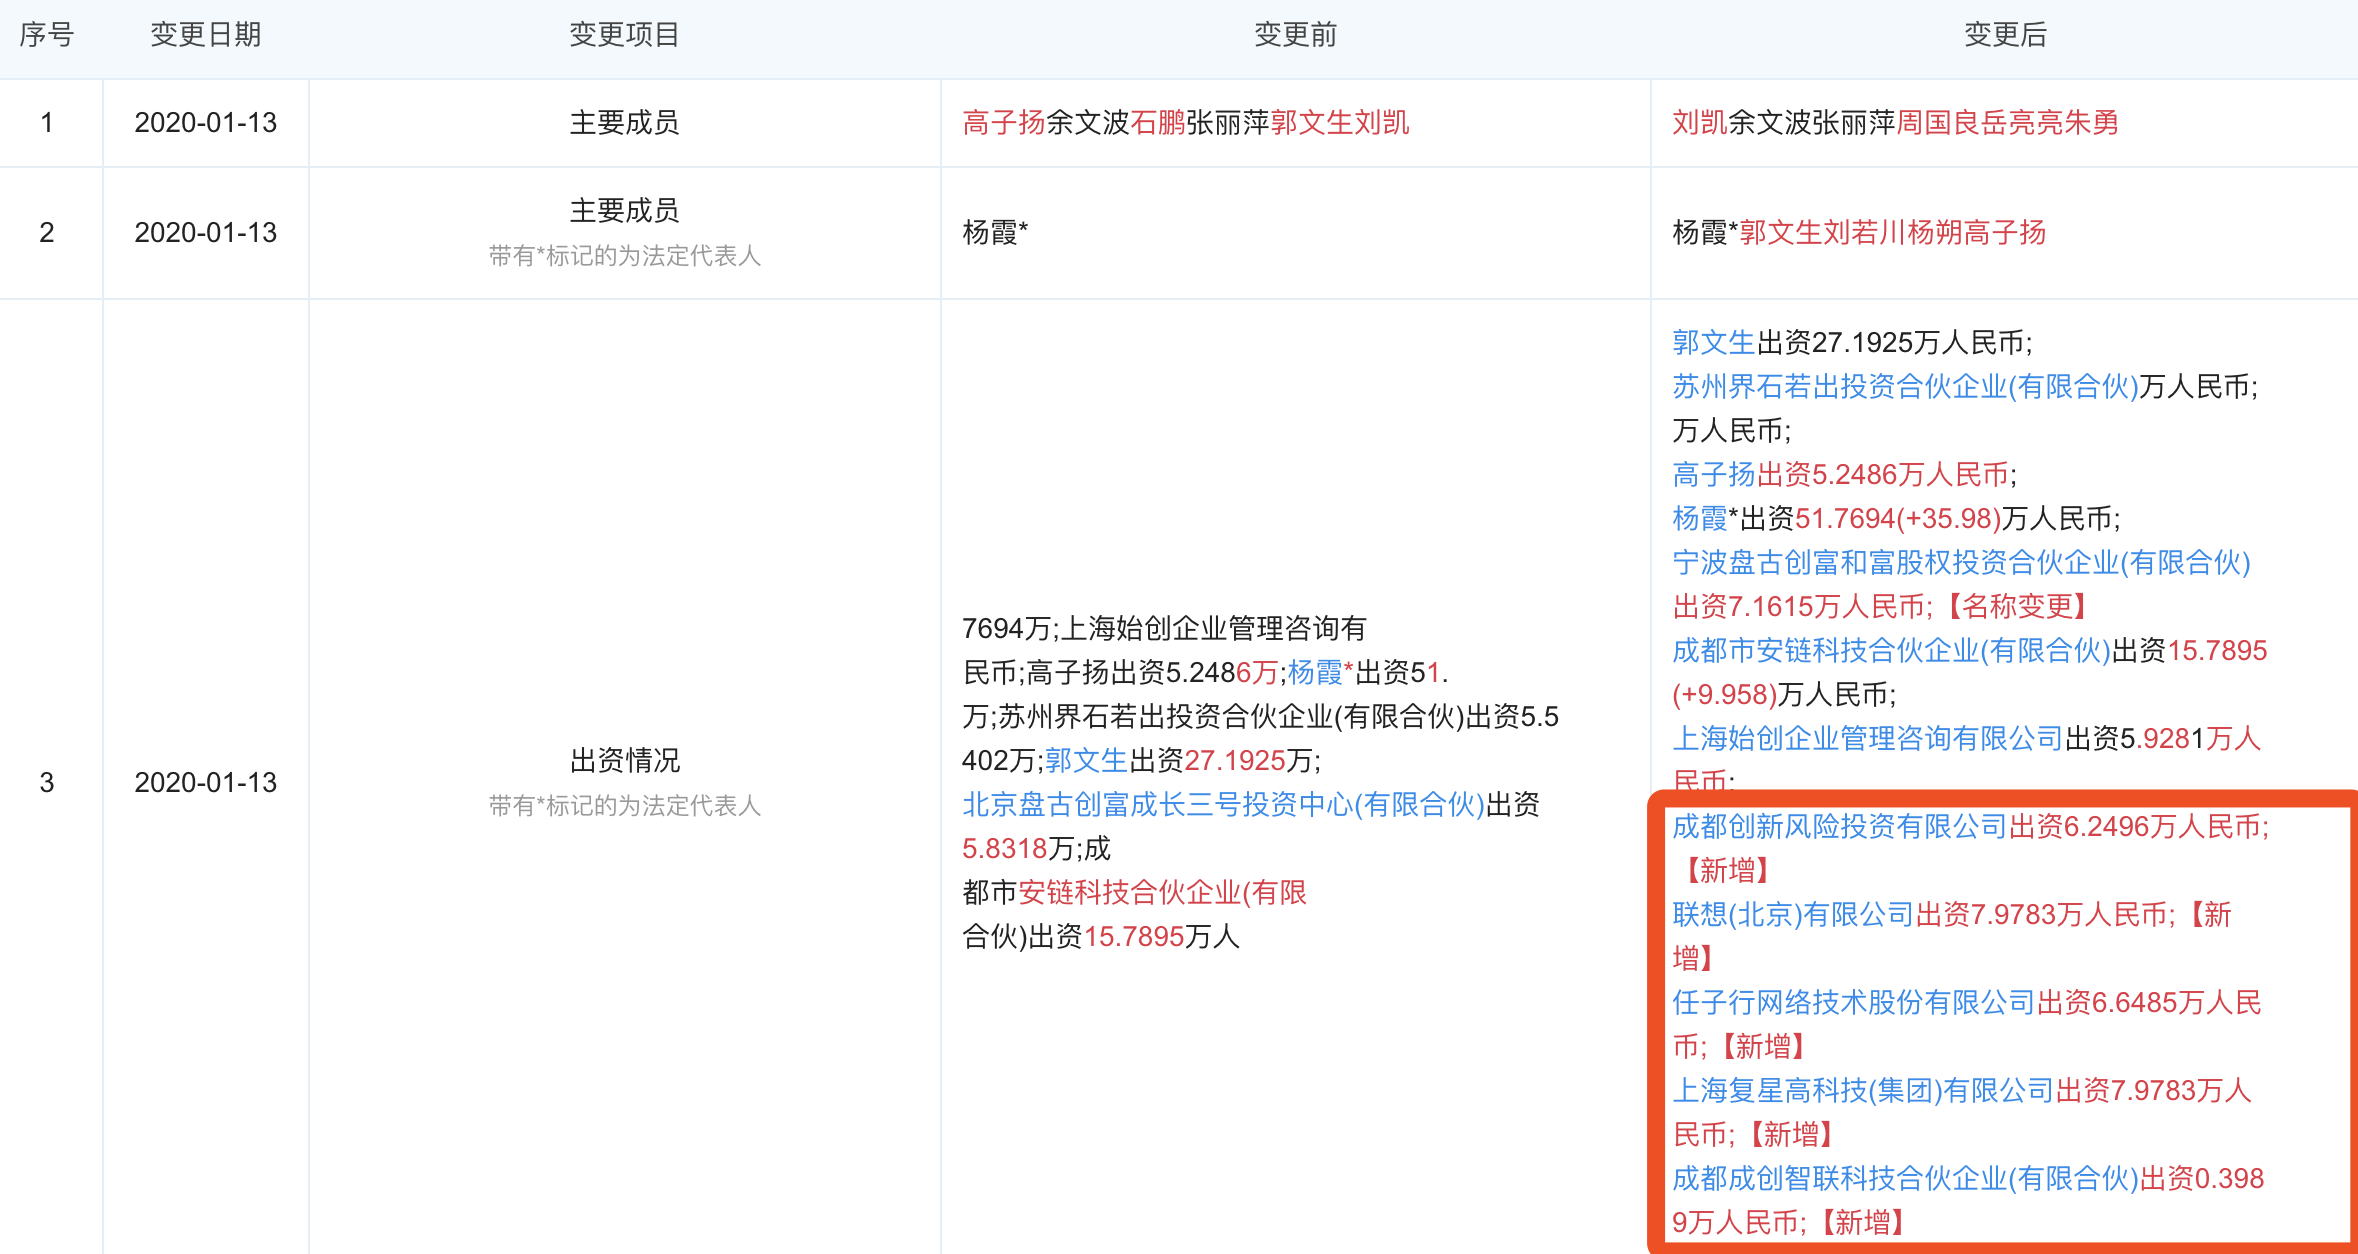Select 变更前 column header

1296,35
